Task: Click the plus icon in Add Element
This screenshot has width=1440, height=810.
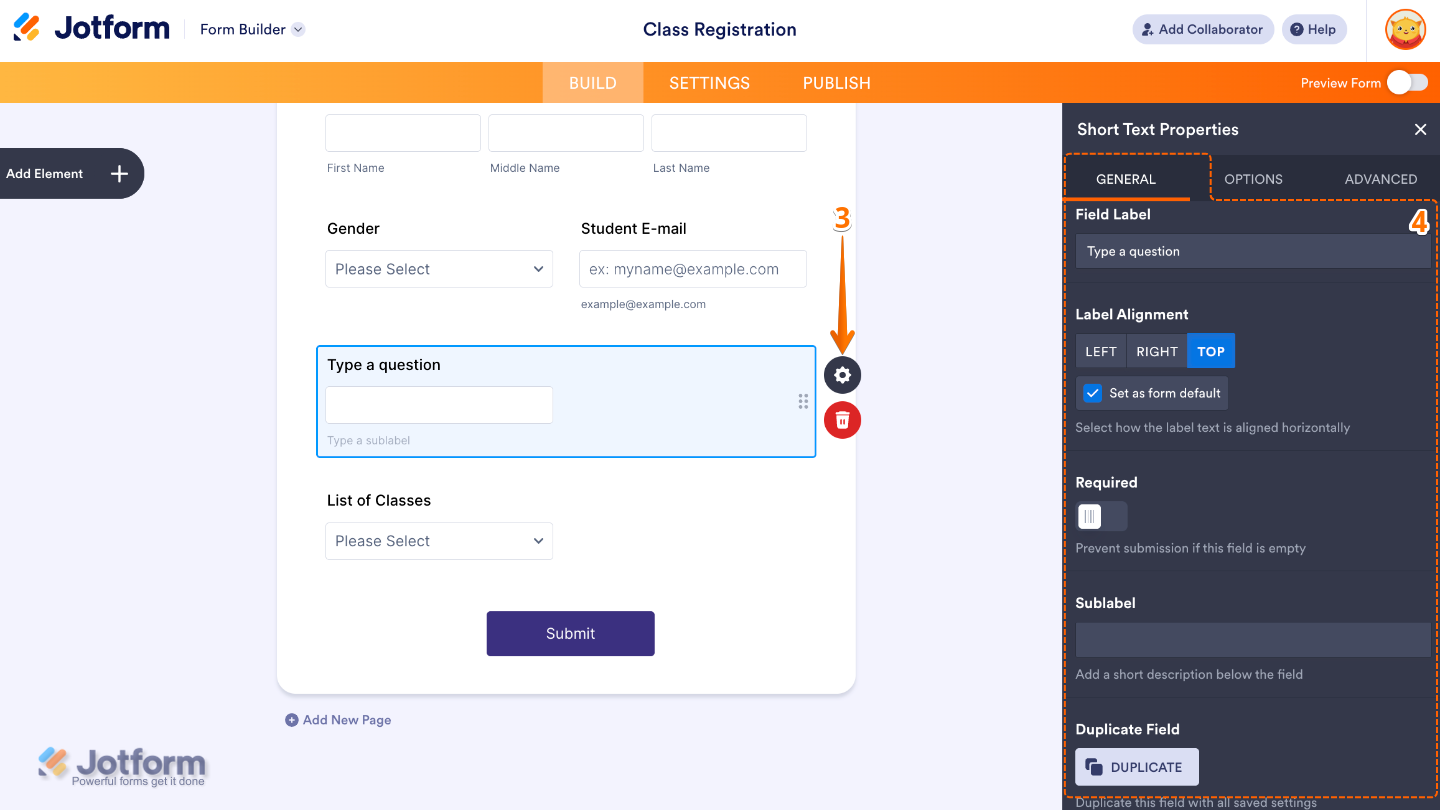Action: [x=119, y=174]
